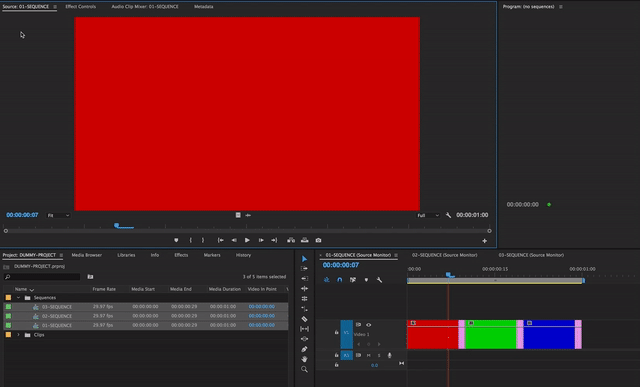
Task: Switch to 02-SEQUENCE timeline tab
Action: [x=444, y=255]
